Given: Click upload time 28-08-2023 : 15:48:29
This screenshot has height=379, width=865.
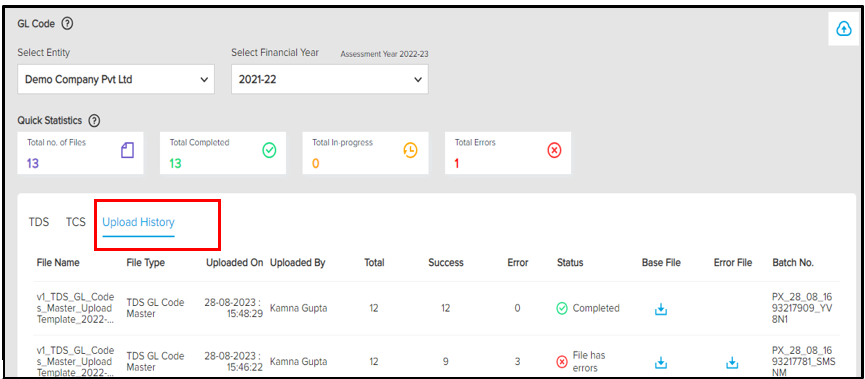Looking at the screenshot, I should pos(233,308).
